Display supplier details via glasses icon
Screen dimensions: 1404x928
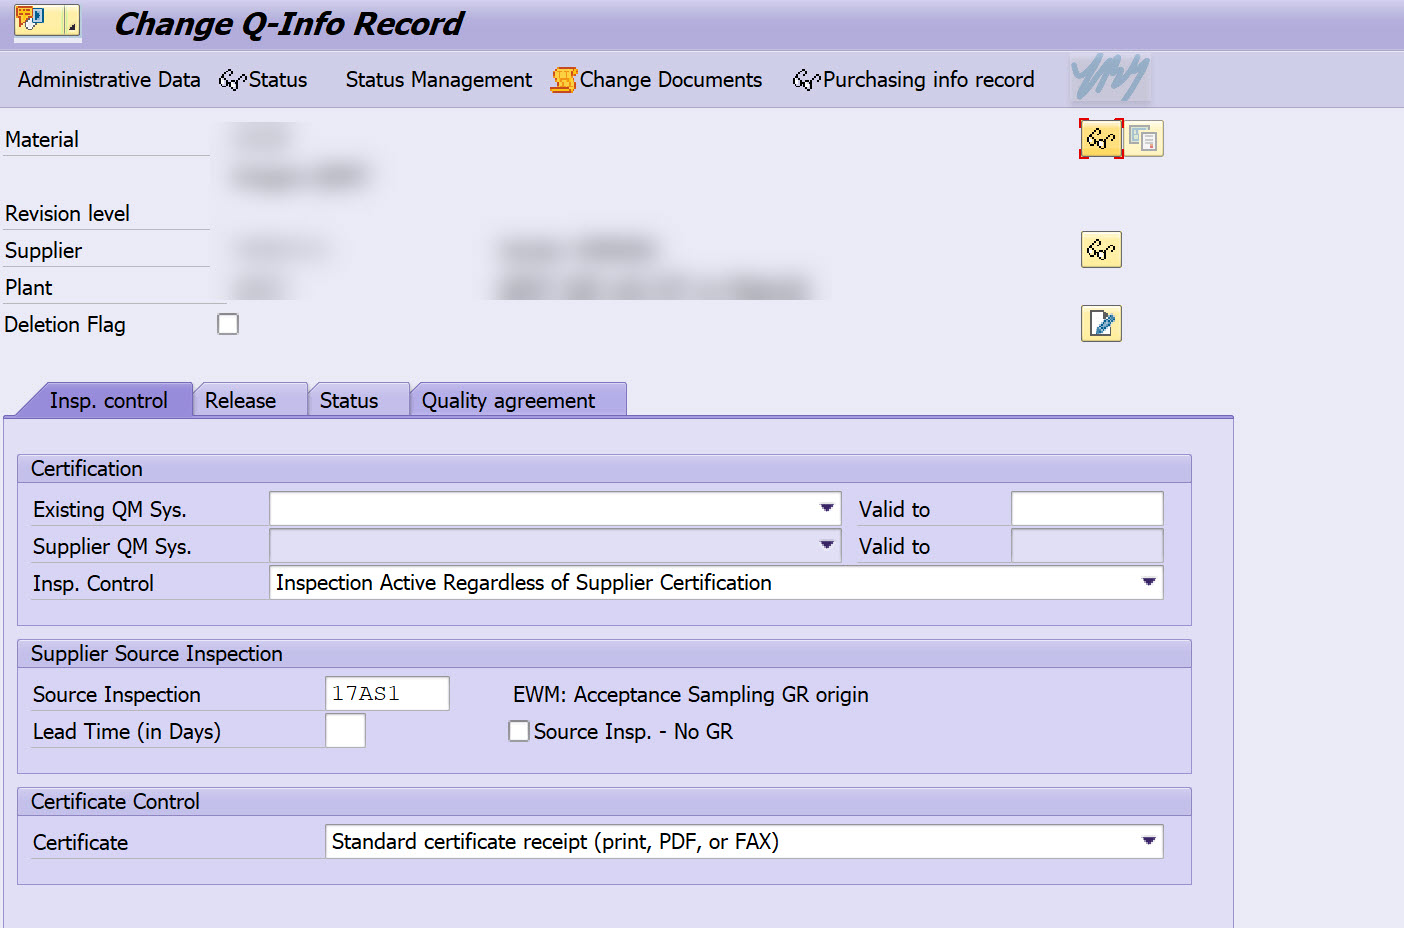pyautogui.click(x=1100, y=249)
